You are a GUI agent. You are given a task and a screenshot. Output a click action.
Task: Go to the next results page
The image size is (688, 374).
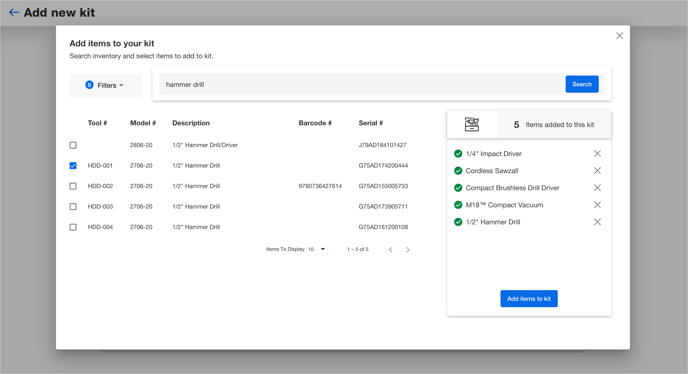click(x=408, y=250)
